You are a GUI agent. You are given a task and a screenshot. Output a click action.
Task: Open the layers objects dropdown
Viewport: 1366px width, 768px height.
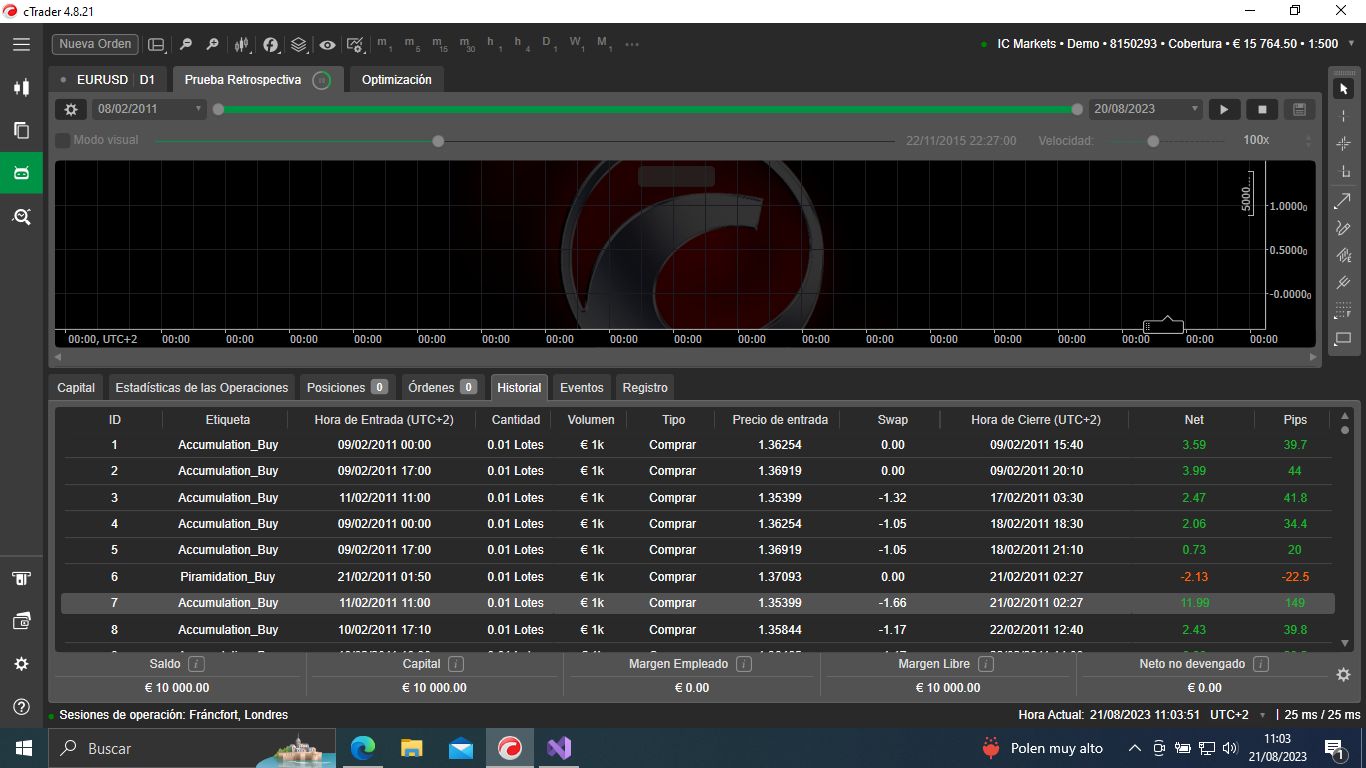click(x=299, y=44)
